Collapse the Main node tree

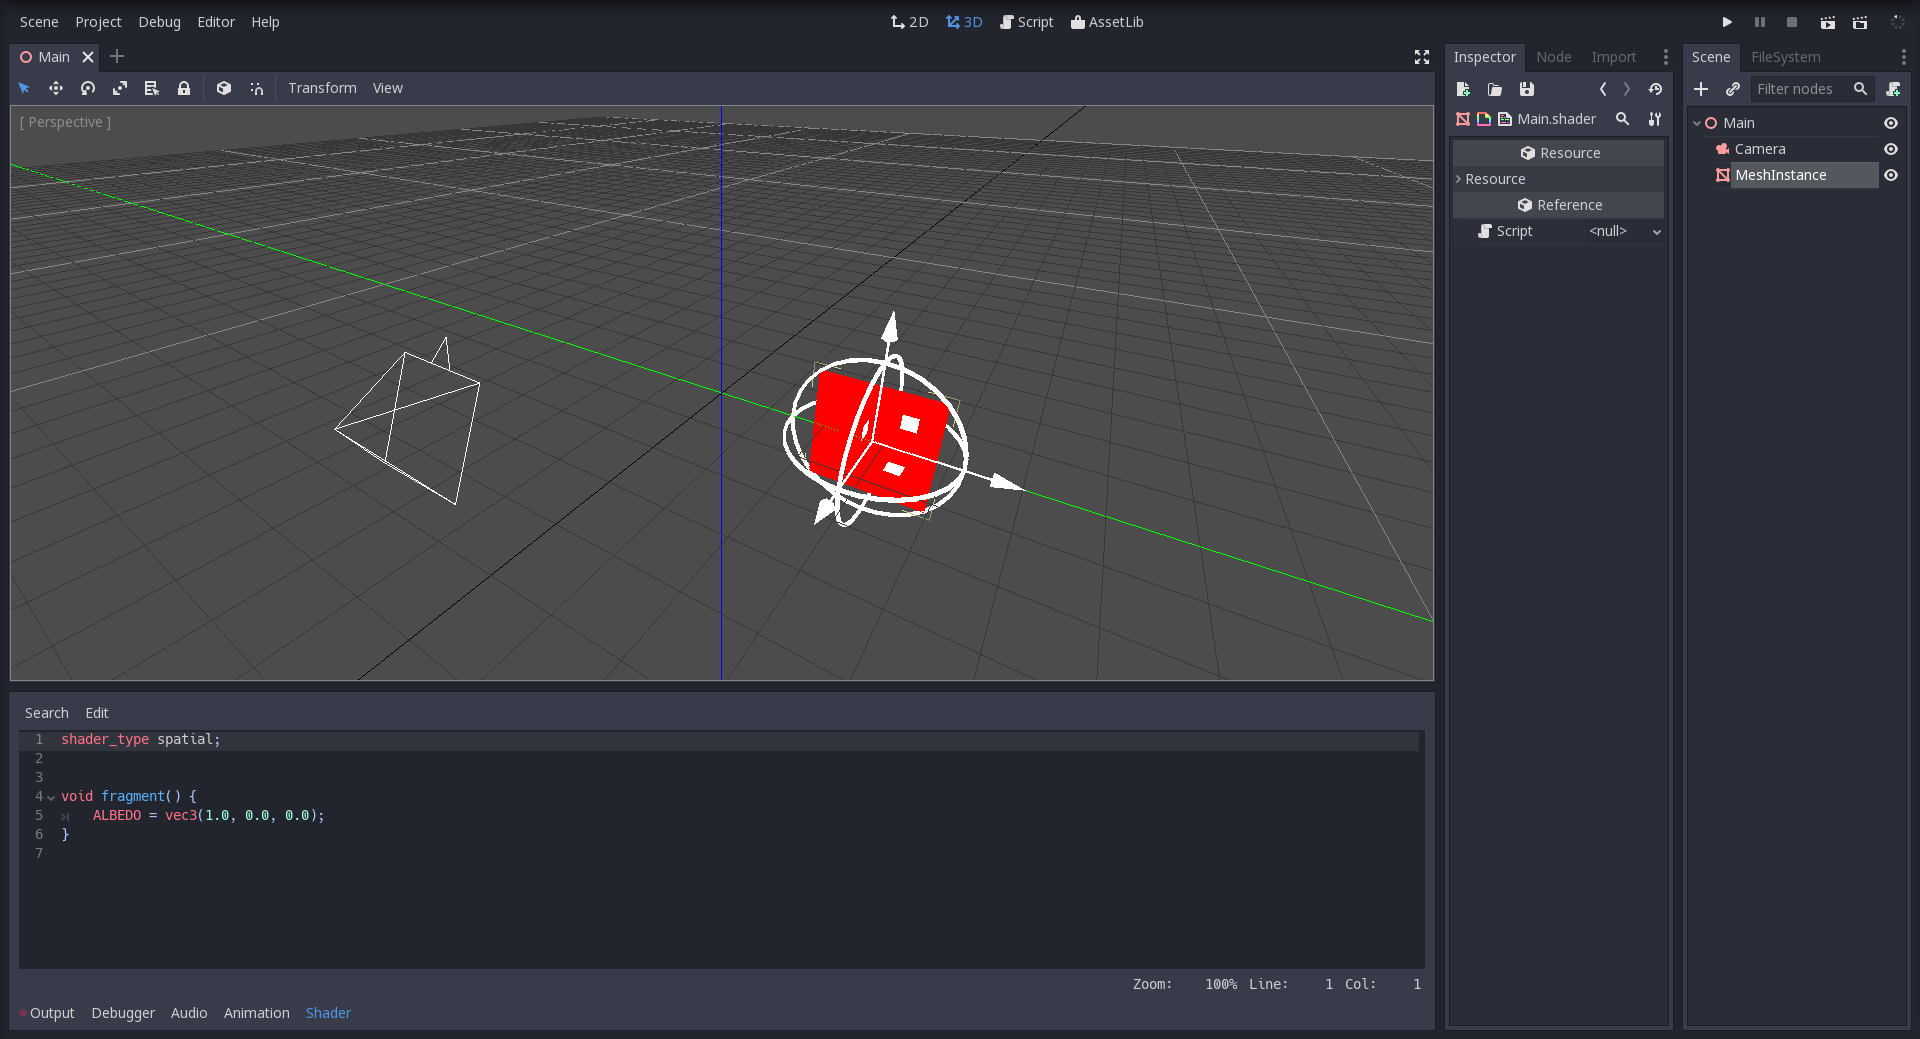click(1697, 123)
